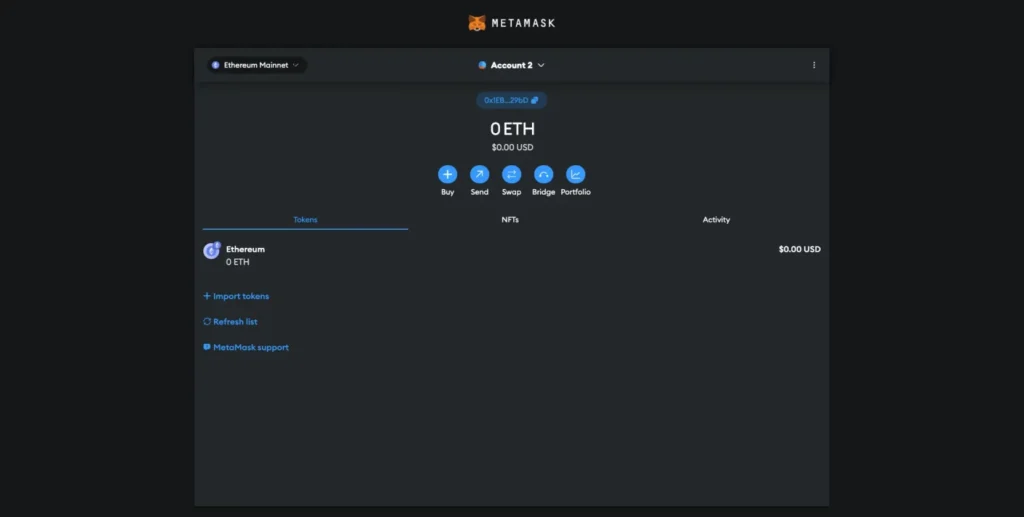The image size is (1024, 517).
Task: Click the Refresh list link
Action: [230, 322]
